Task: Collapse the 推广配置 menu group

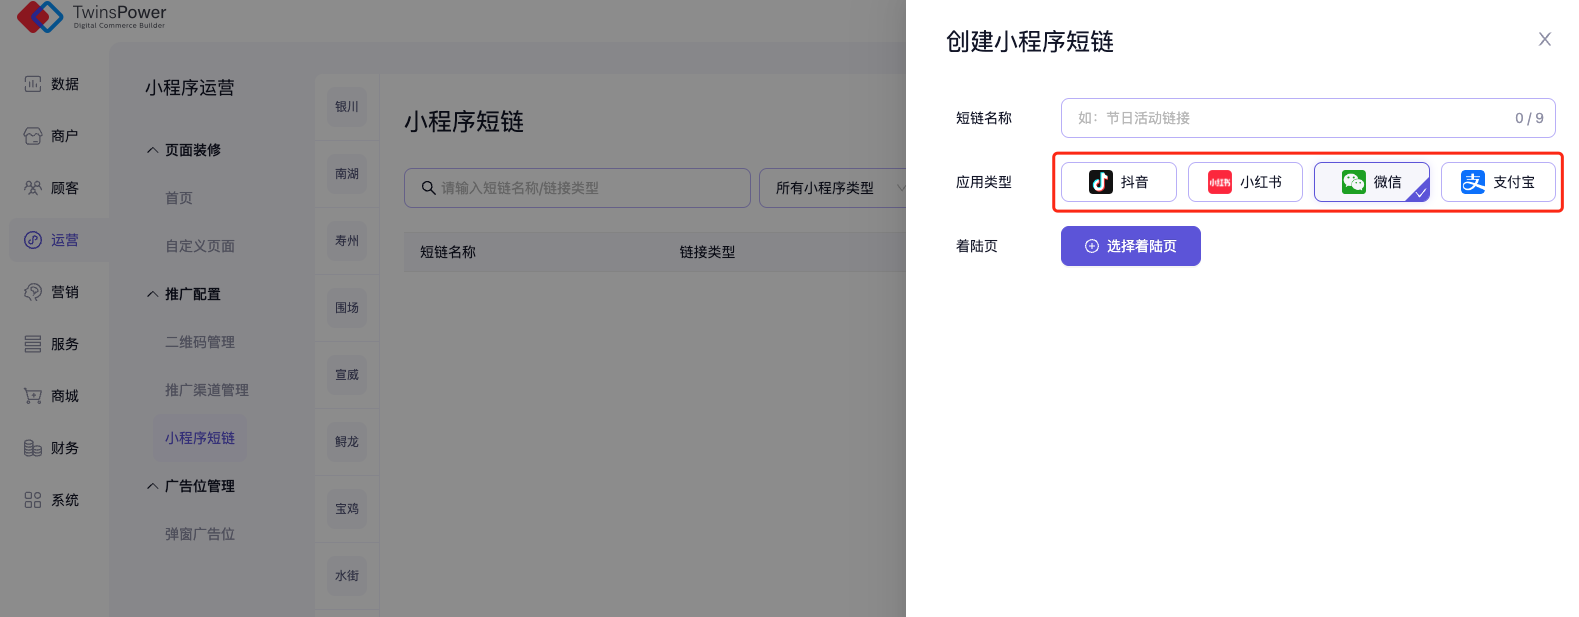Action: pos(153,294)
